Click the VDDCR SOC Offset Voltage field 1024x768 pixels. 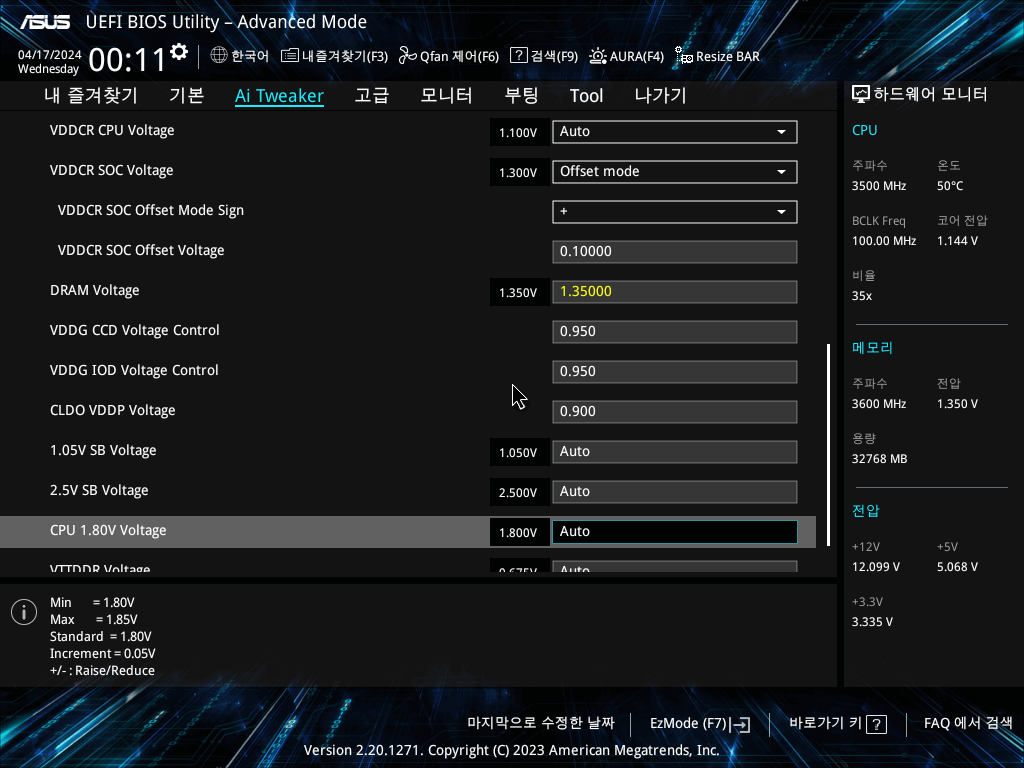[x=675, y=252]
